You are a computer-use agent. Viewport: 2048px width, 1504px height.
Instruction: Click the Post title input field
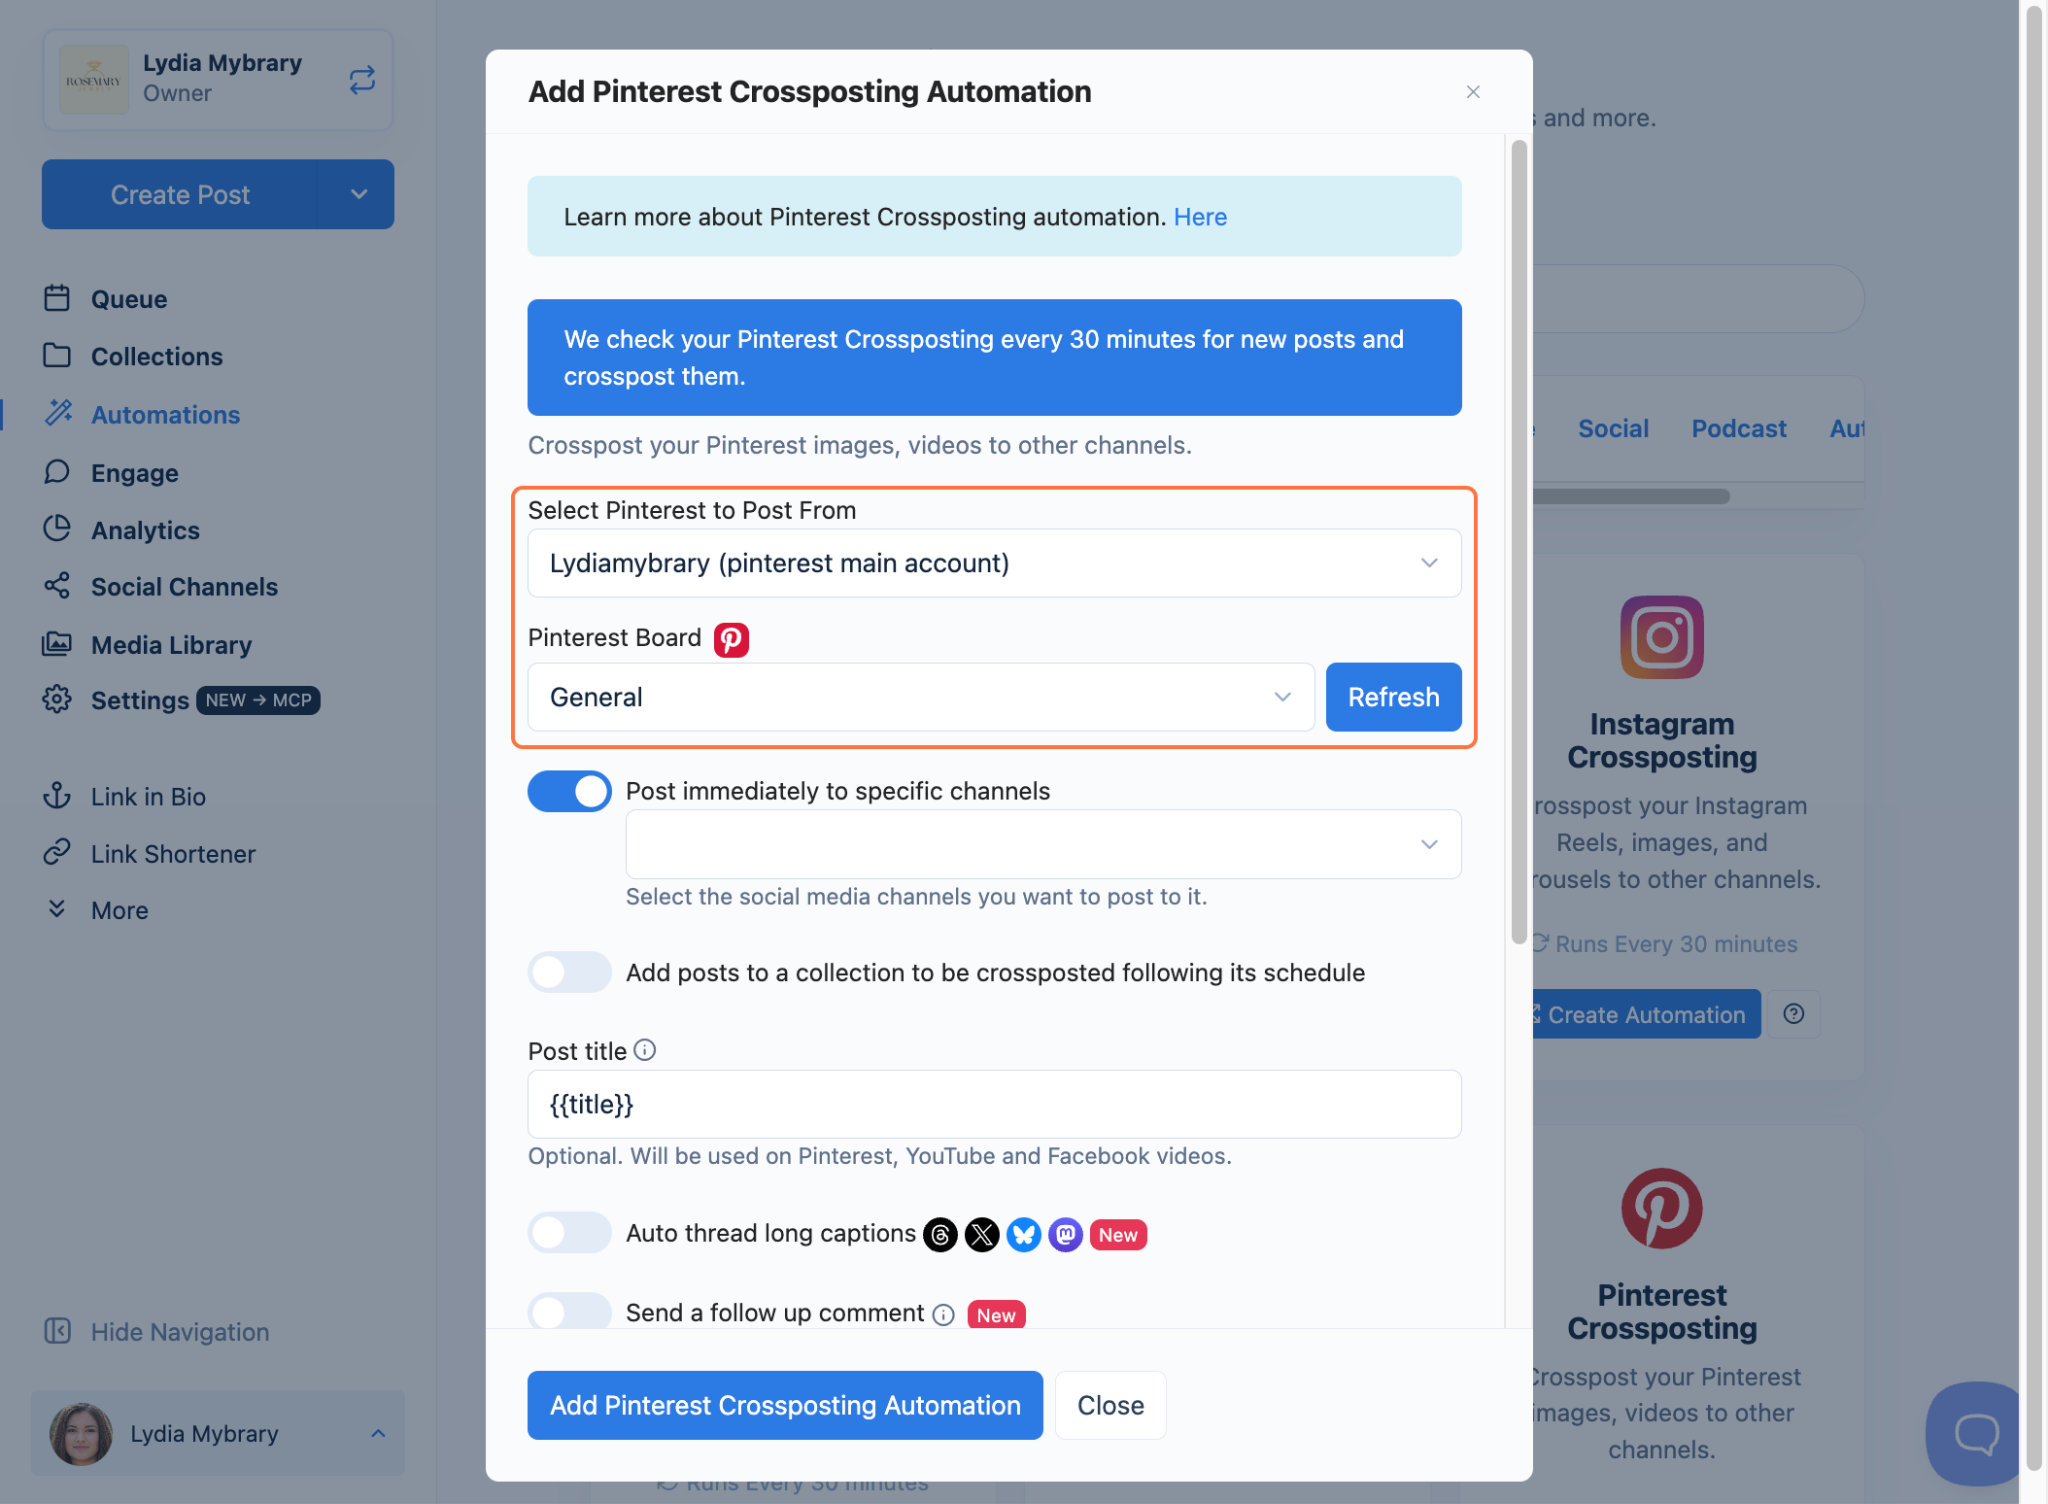(994, 1104)
